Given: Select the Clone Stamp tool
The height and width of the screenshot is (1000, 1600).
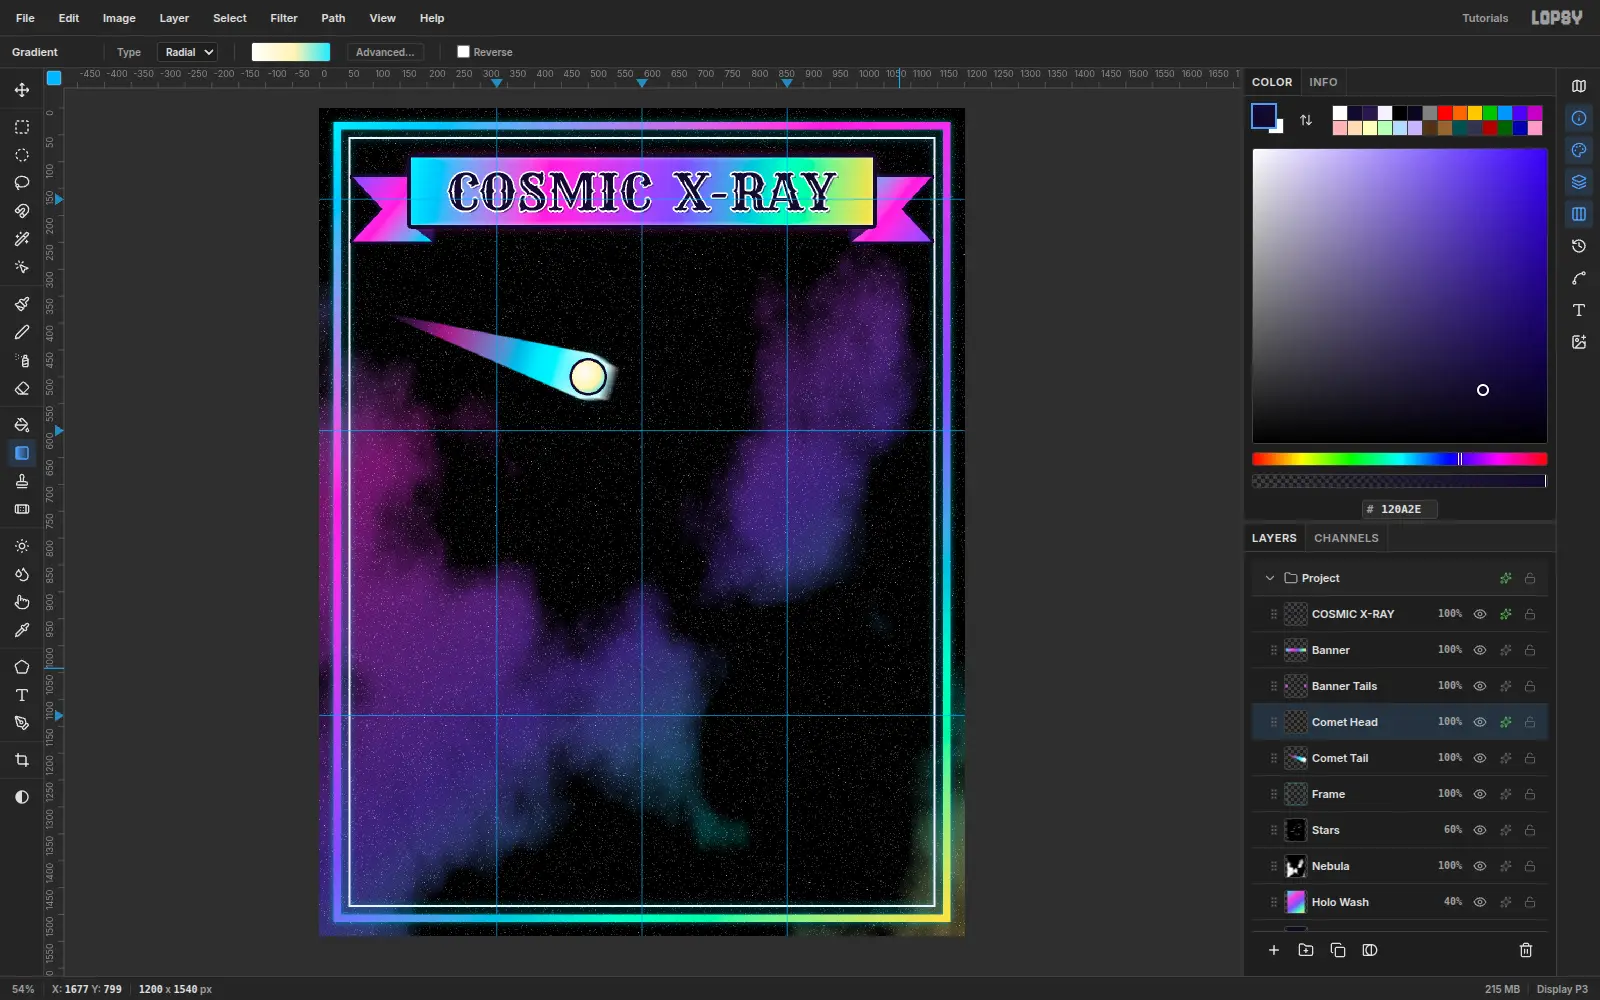Looking at the screenshot, I should coord(22,481).
